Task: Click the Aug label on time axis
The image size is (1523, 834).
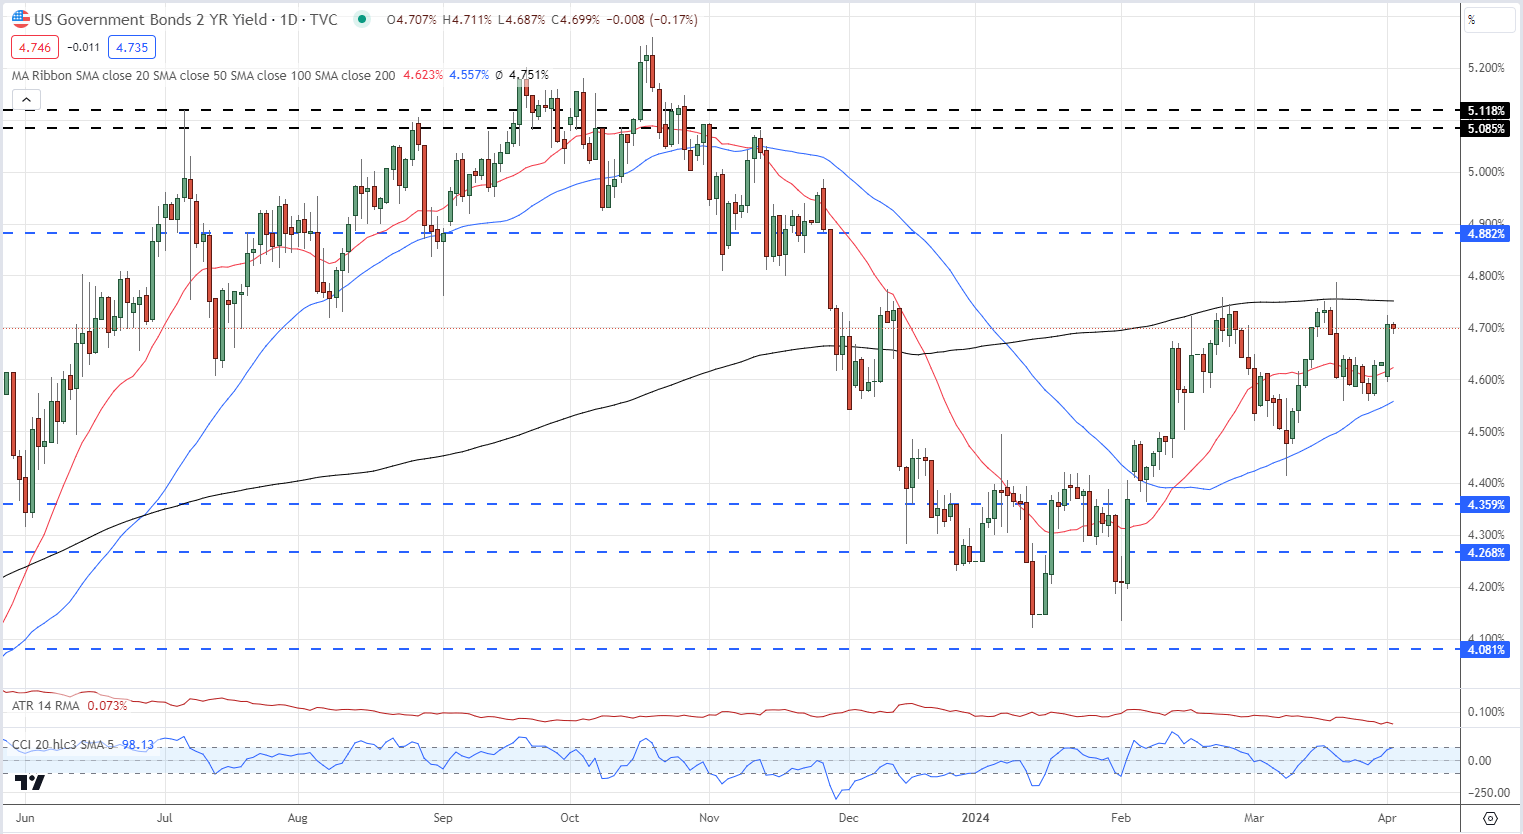Action: point(297,818)
